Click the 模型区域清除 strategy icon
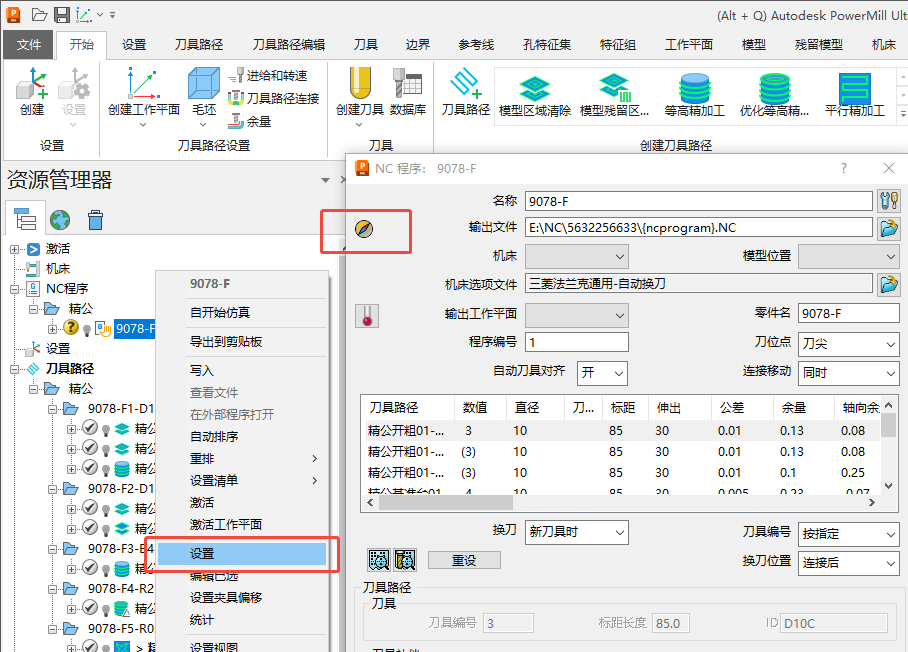The width and height of the screenshot is (908, 652). coord(534,88)
